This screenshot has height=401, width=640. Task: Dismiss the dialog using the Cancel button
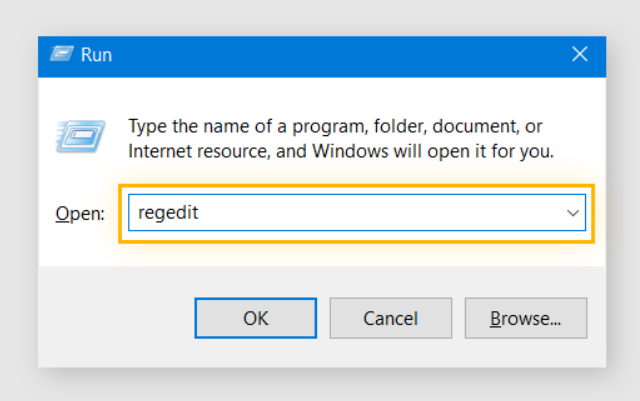(x=391, y=318)
